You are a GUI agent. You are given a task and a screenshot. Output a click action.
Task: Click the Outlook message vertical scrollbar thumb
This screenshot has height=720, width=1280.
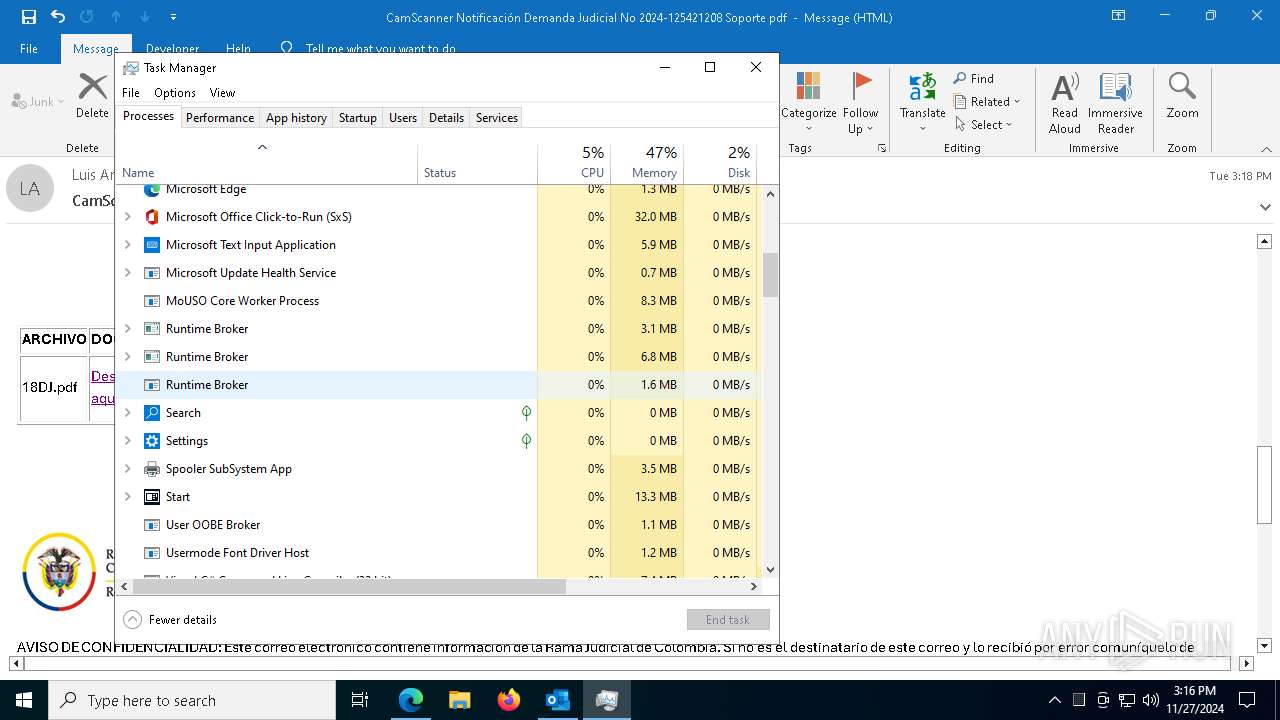tap(1264, 484)
